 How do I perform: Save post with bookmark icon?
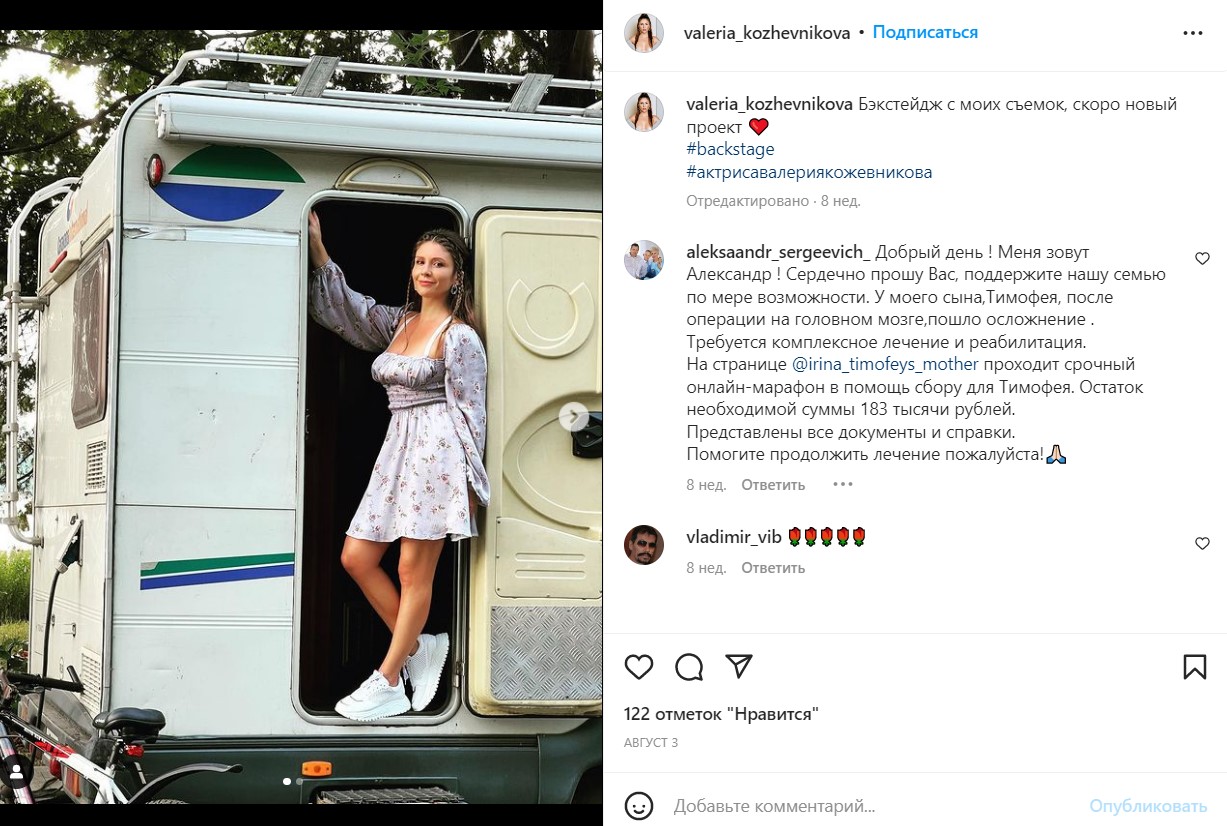pos(1194,667)
